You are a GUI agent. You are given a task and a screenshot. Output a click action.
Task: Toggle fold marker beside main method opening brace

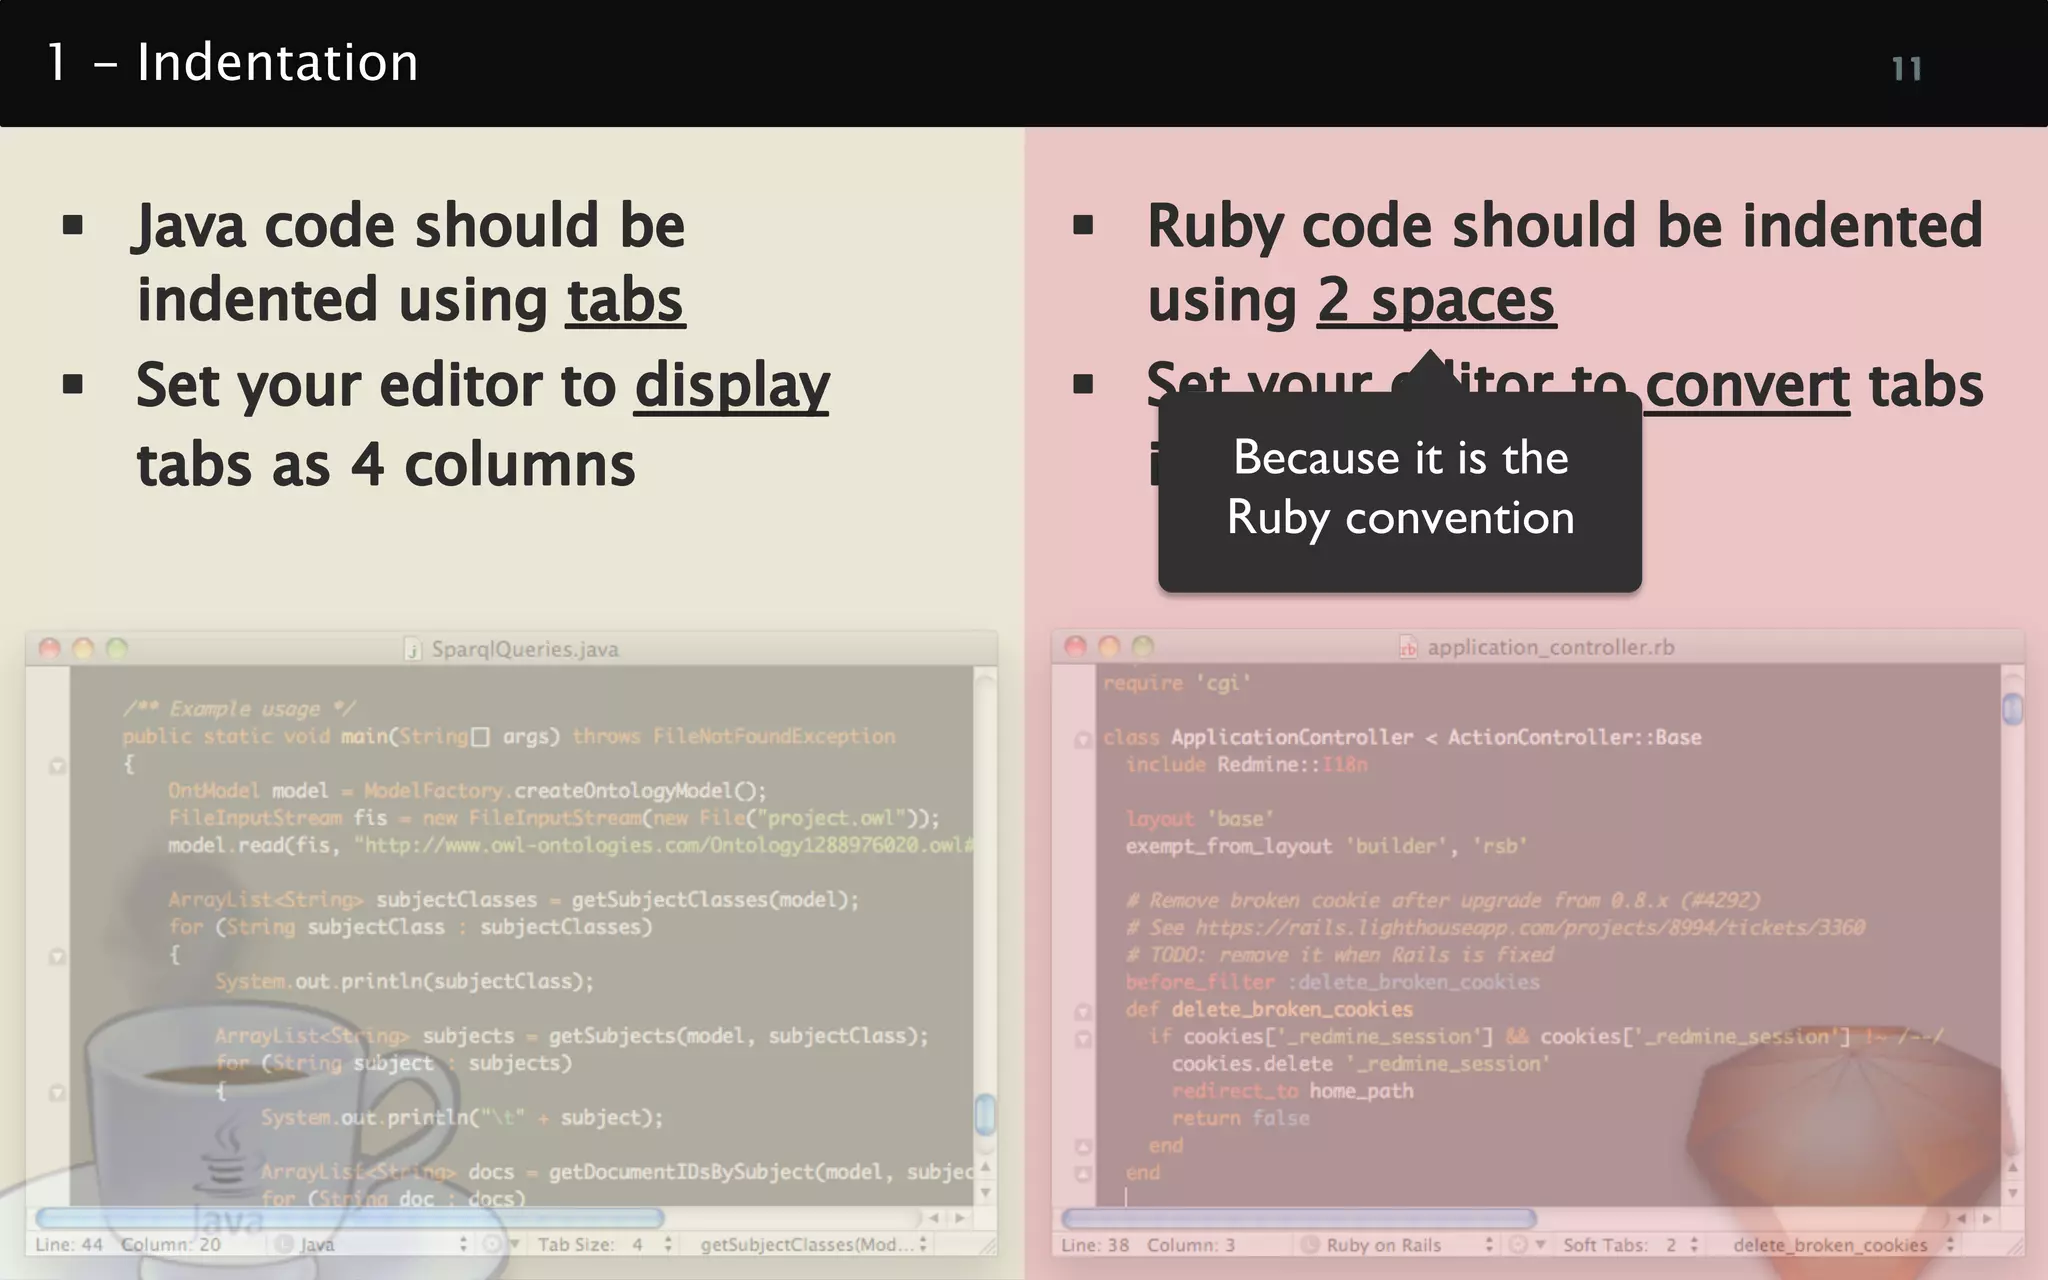point(57,765)
